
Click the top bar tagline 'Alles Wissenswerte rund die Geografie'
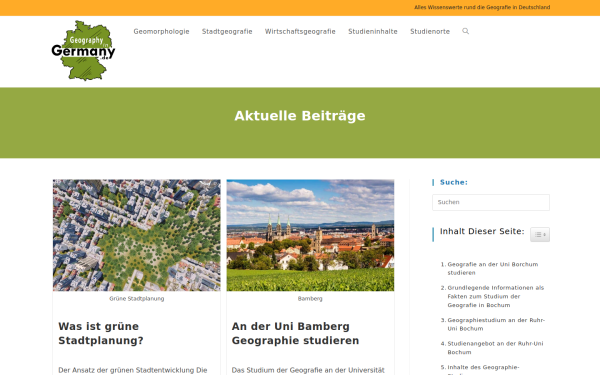(x=482, y=7)
